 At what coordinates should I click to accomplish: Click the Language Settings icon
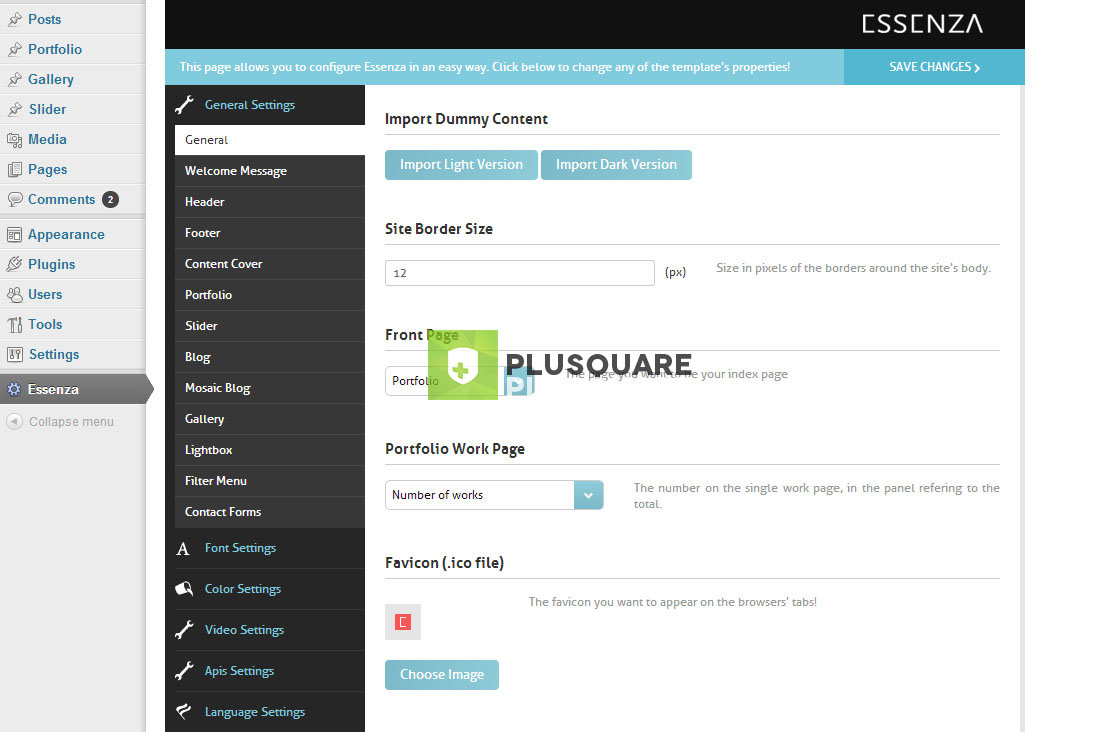pyautogui.click(x=184, y=712)
